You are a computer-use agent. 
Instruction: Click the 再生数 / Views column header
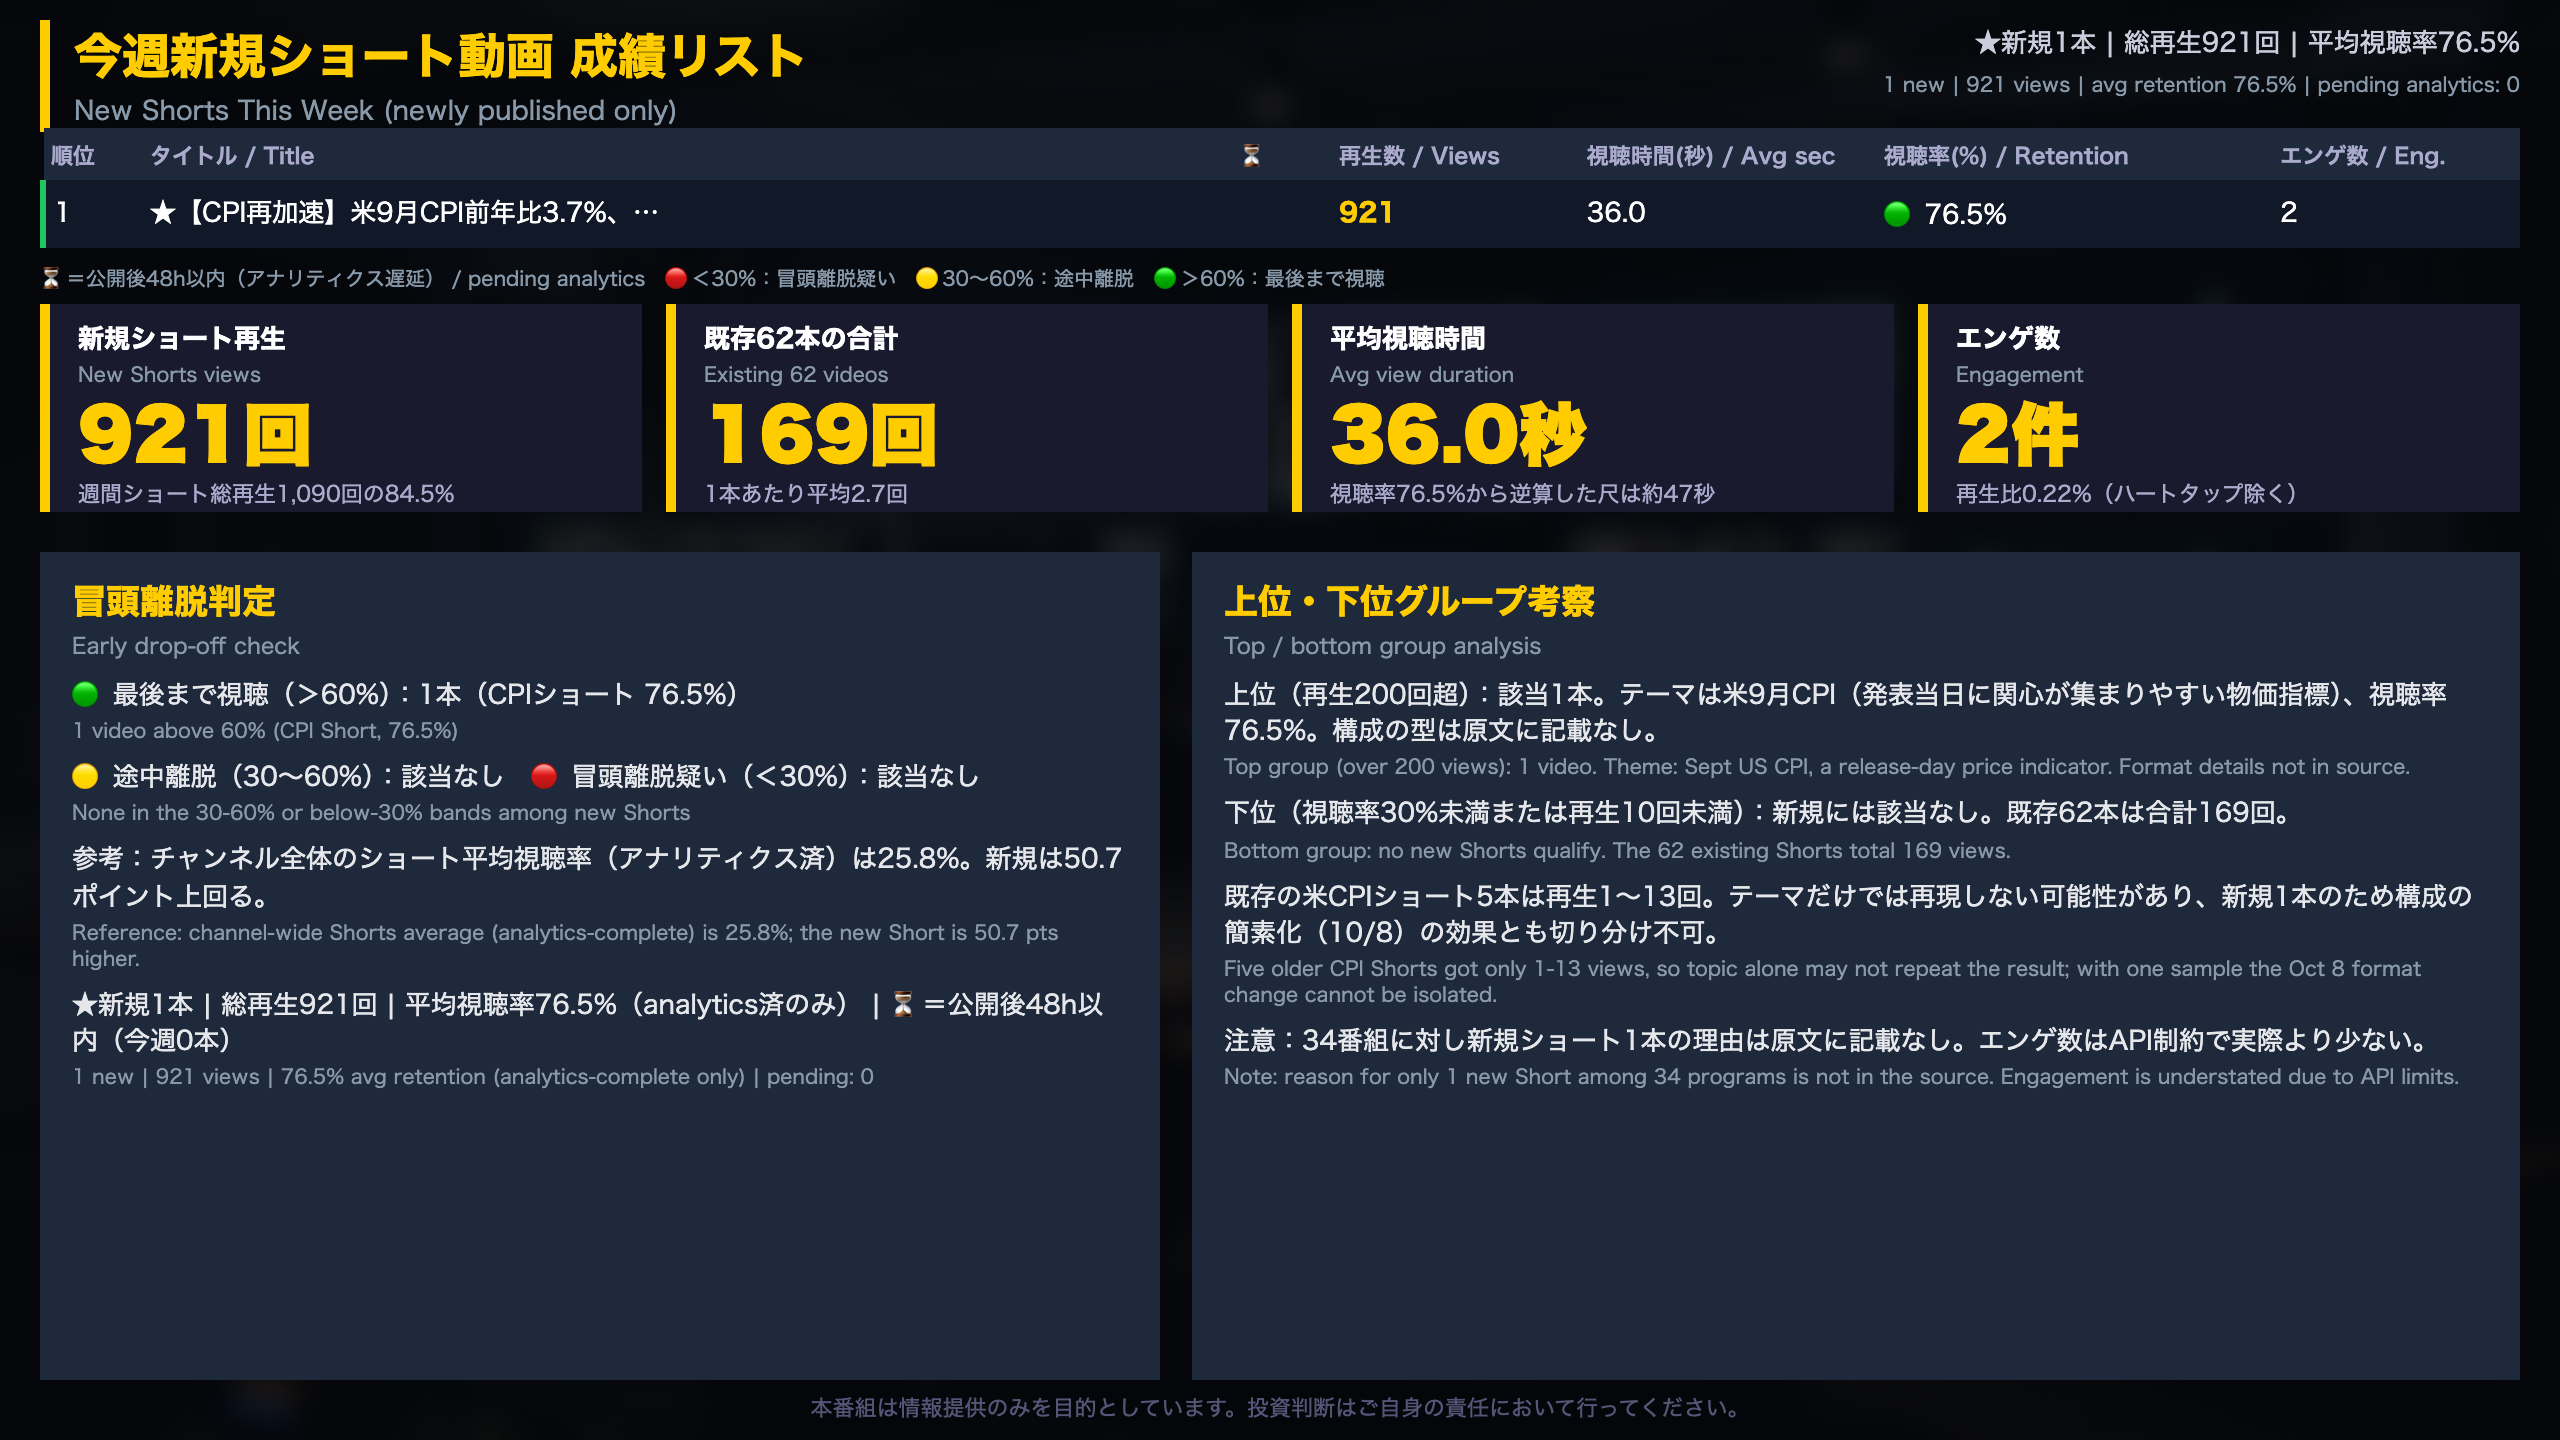tap(1419, 156)
